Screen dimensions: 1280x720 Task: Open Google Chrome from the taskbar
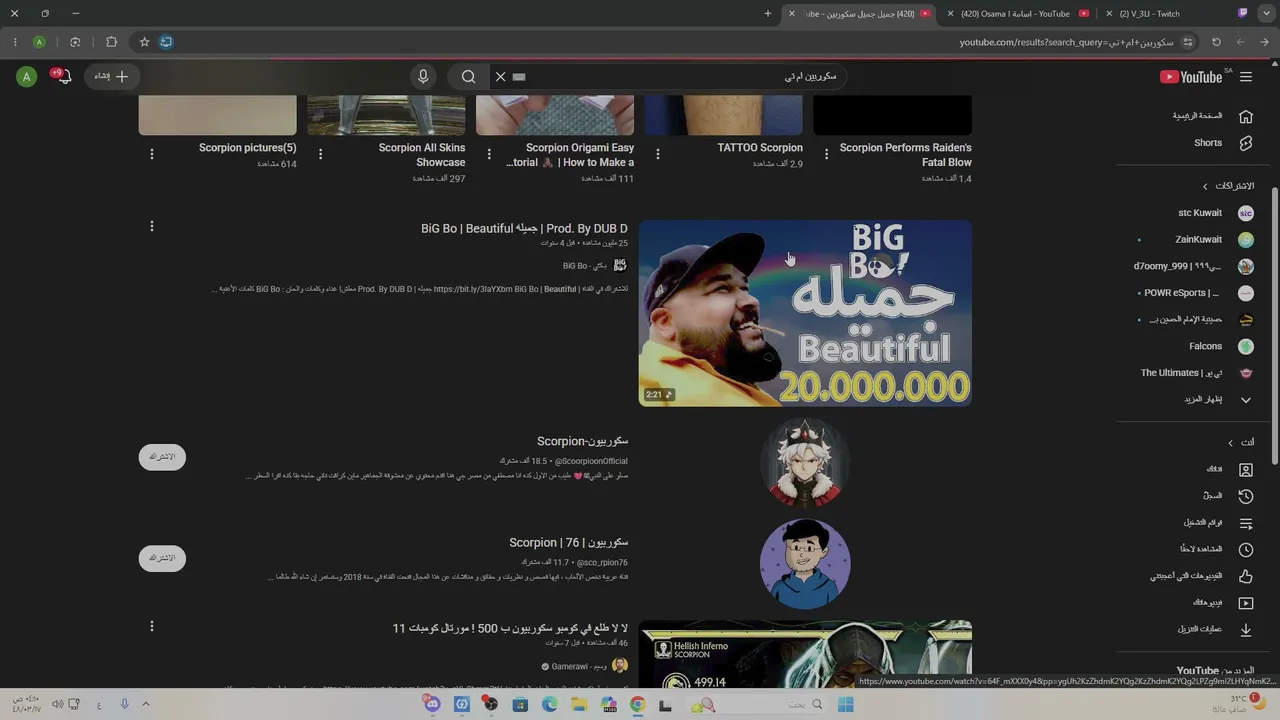637,705
